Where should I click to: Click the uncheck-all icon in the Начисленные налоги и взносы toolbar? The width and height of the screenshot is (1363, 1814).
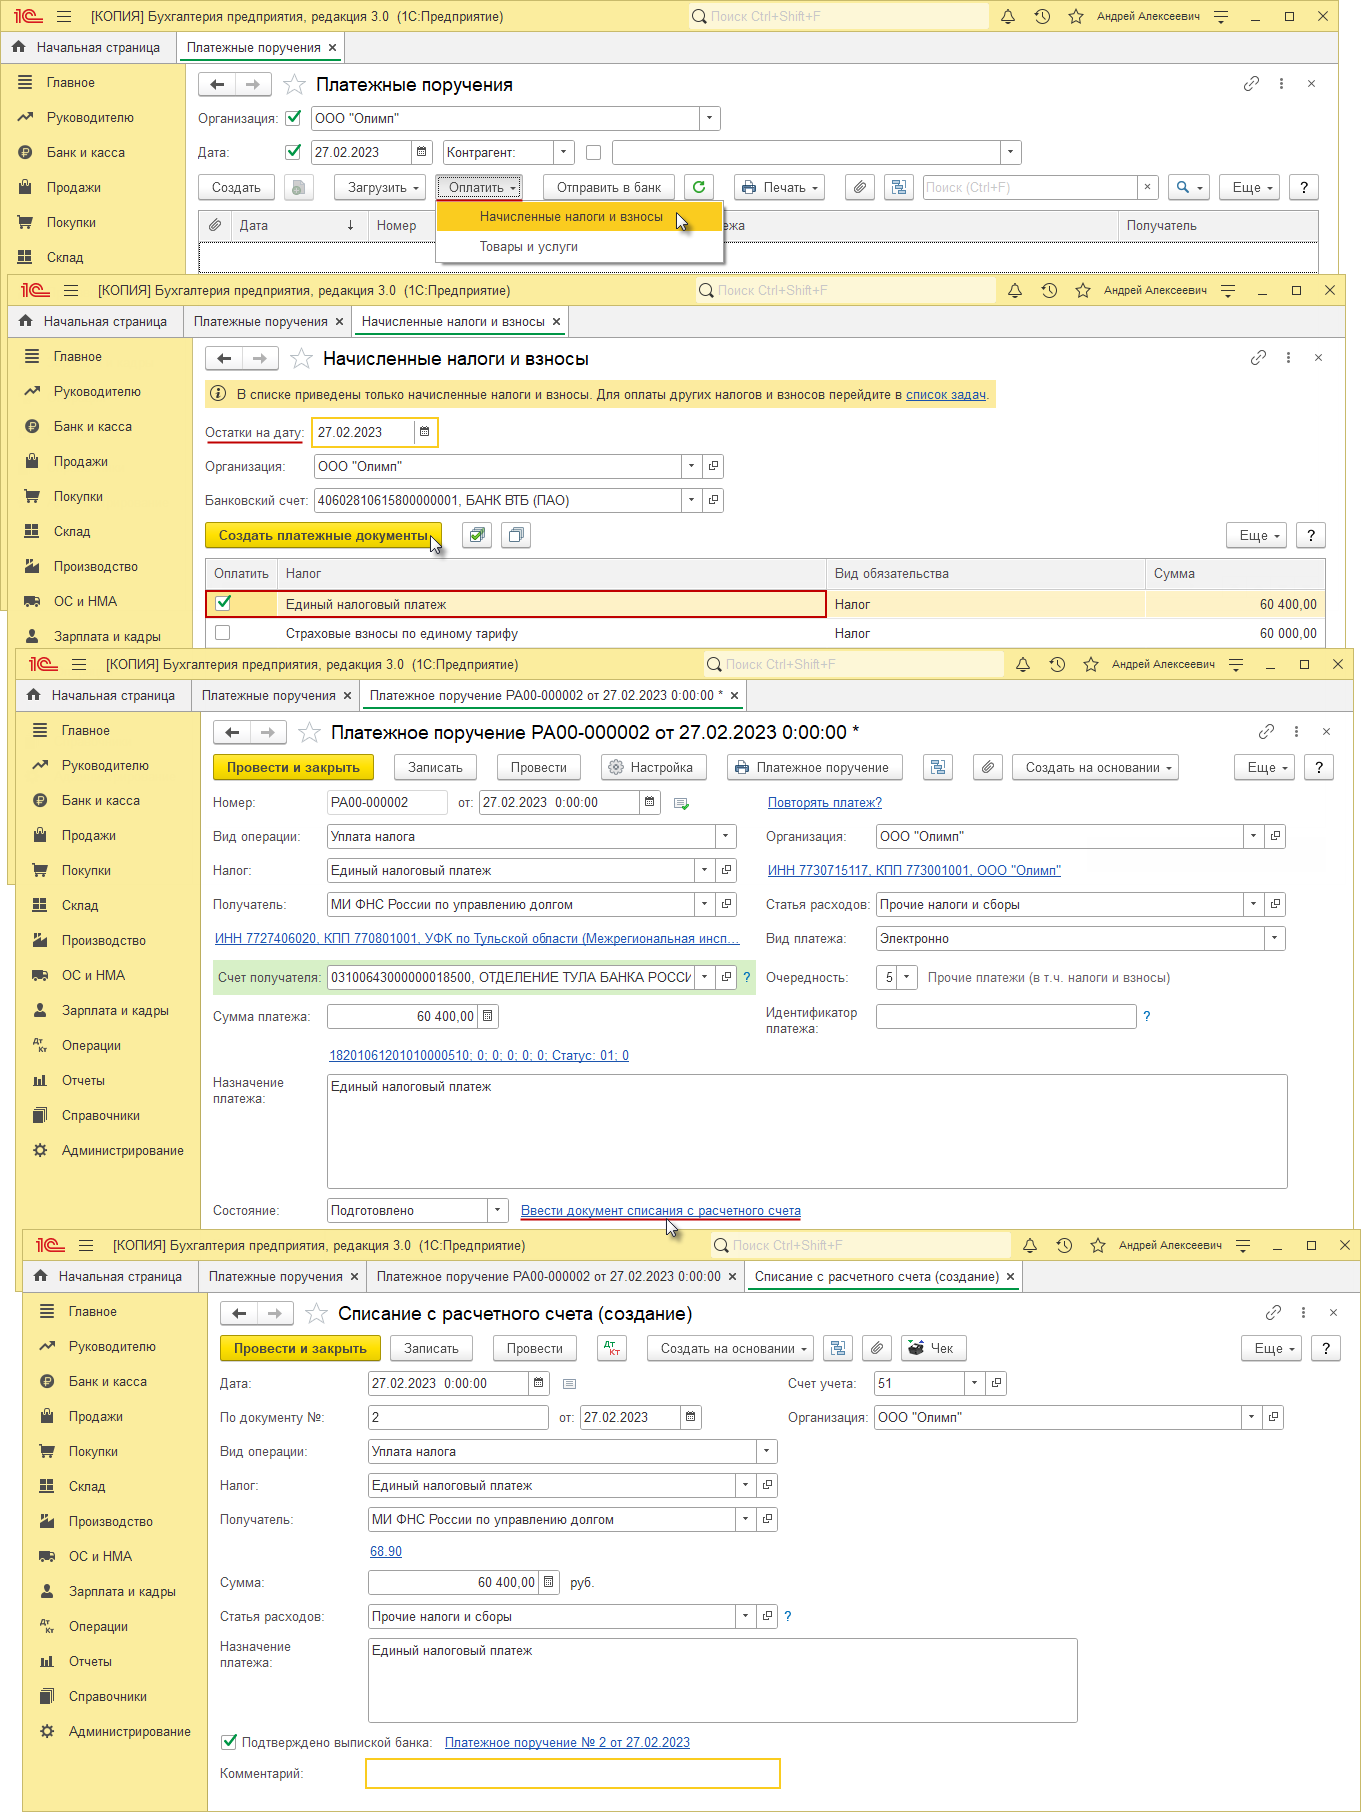[516, 535]
